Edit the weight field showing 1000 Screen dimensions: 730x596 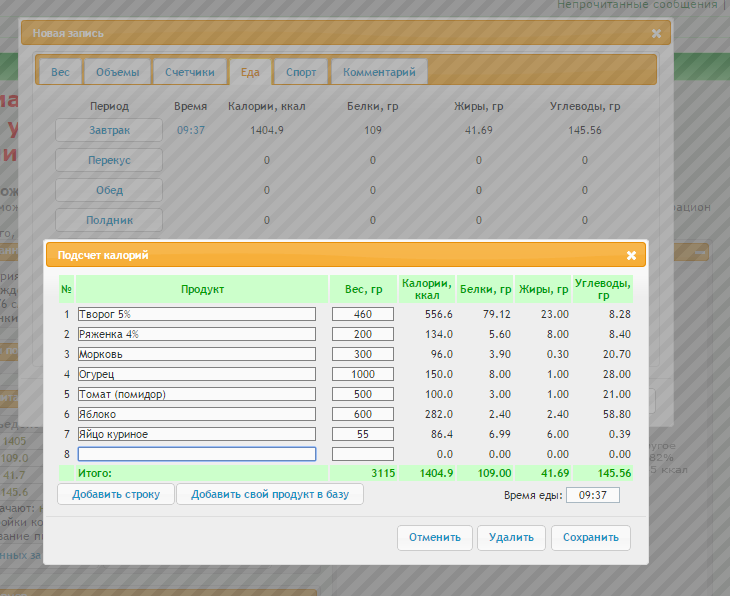[363, 374]
